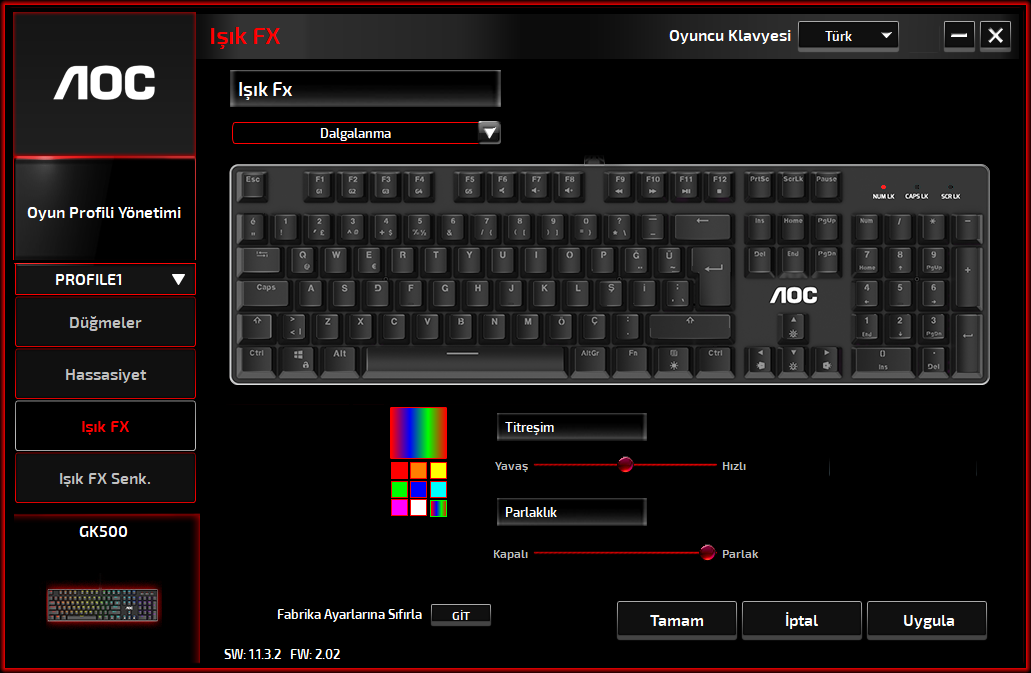Image resolution: width=1031 pixels, height=673 pixels.
Task: Select the Fn key on the keyboard image
Action: [633, 360]
